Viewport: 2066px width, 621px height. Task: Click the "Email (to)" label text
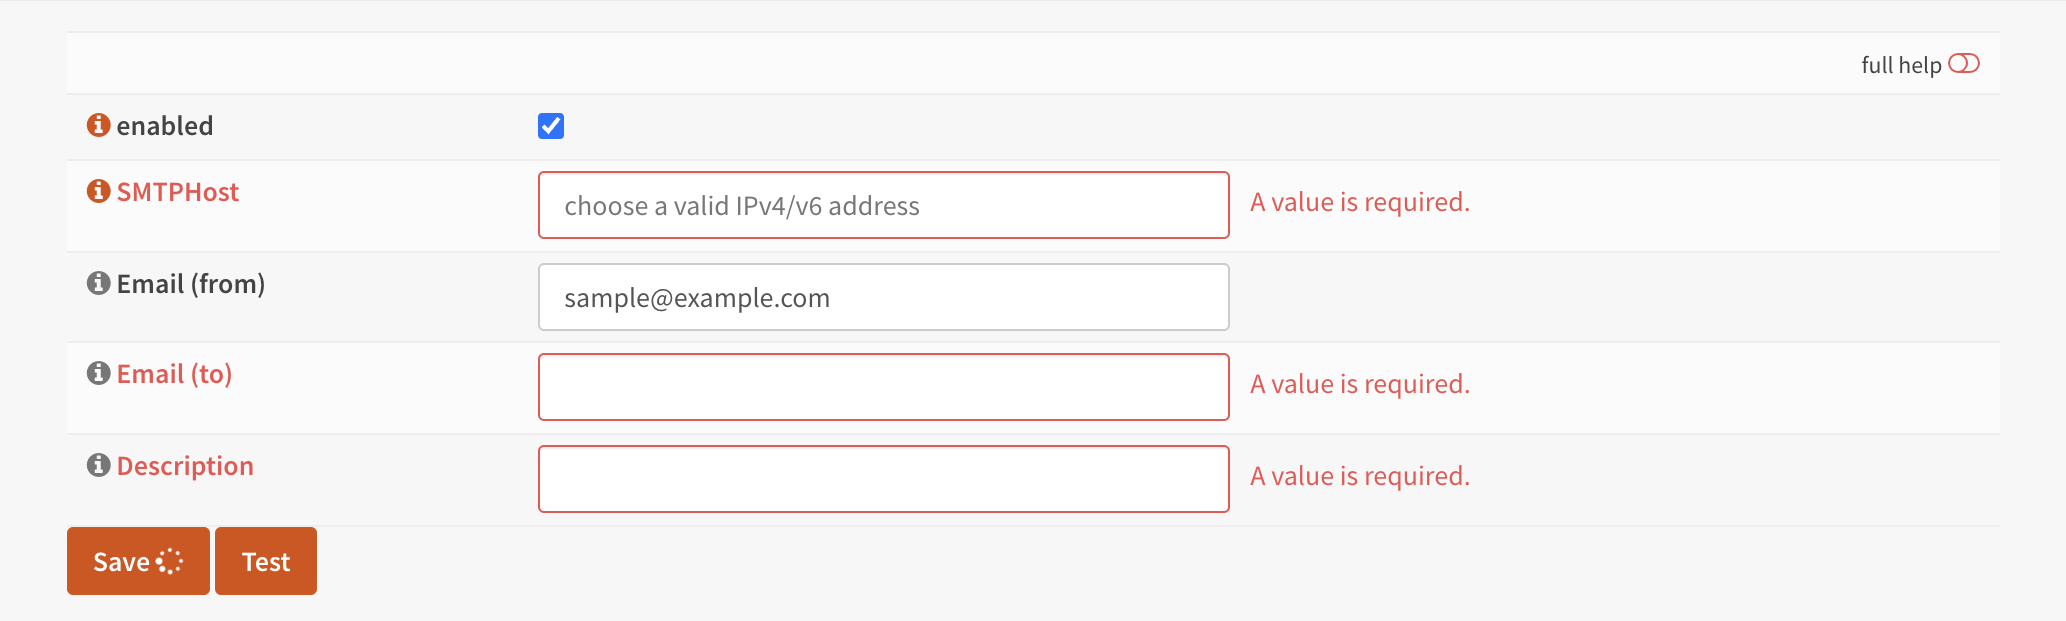(175, 374)
